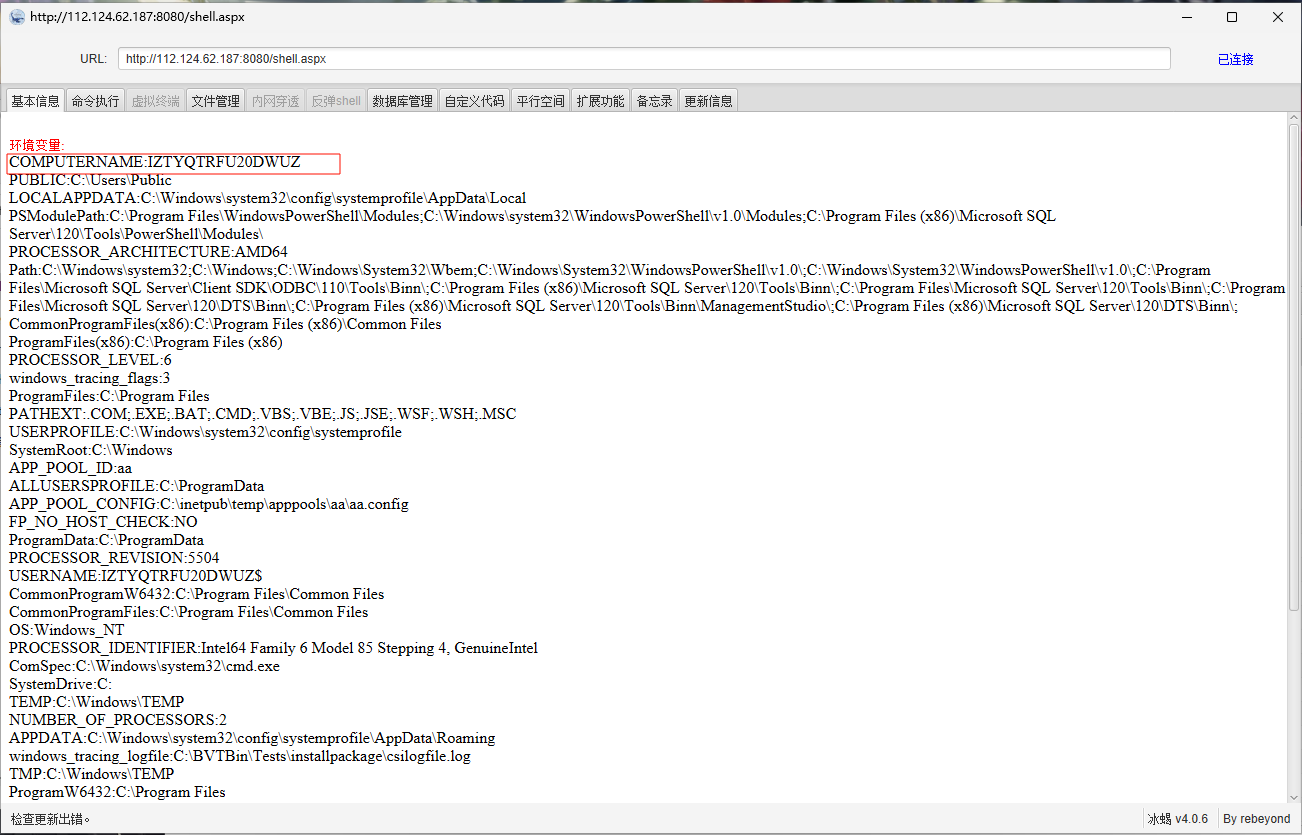Click the windows_tracing_flags:3 entry
This screenshot has height=835, width=1302.
(x=89, y=378)
